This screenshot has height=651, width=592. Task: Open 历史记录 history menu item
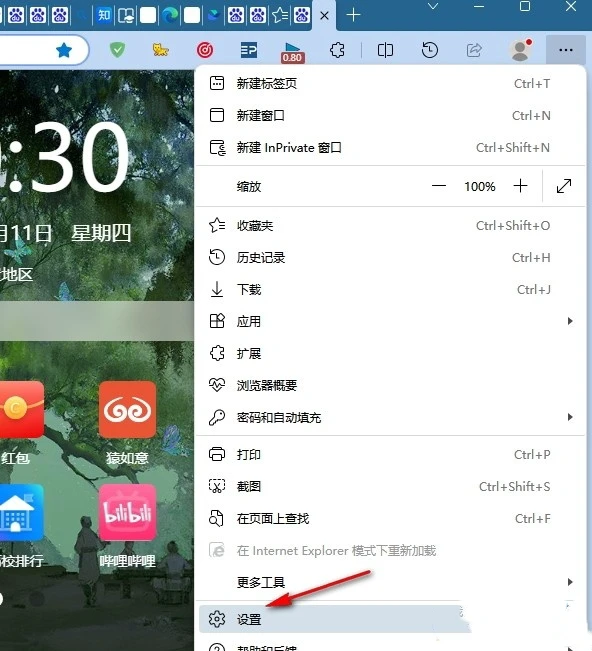(389, 257)
